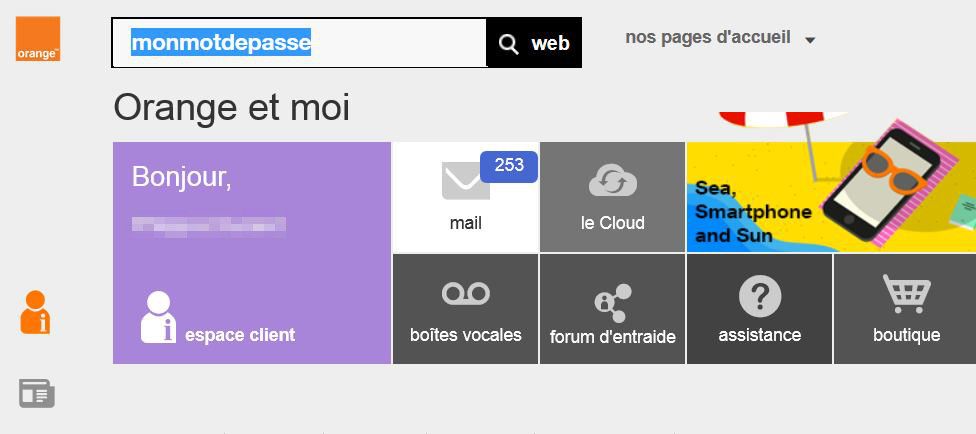
Task: Open the Sea, Smartphone and Sun banner
Action: tap(830, 197)
